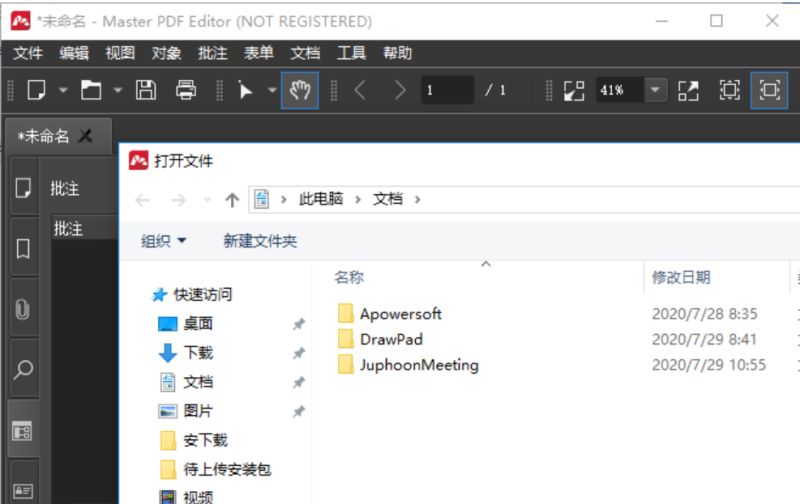Expand chevron after 文档 in breadcrumb
Screen dimensions: 800x504
(418, 199)
